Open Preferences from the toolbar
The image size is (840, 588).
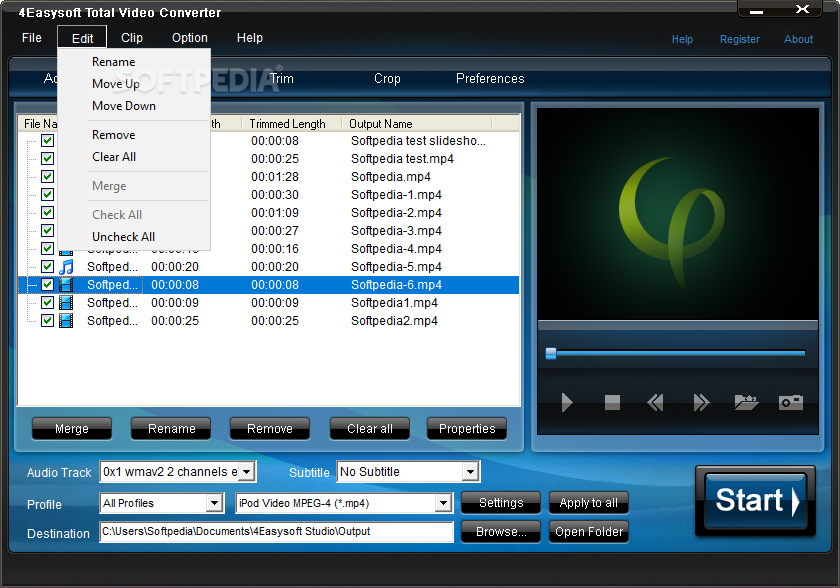click(490, 79)
